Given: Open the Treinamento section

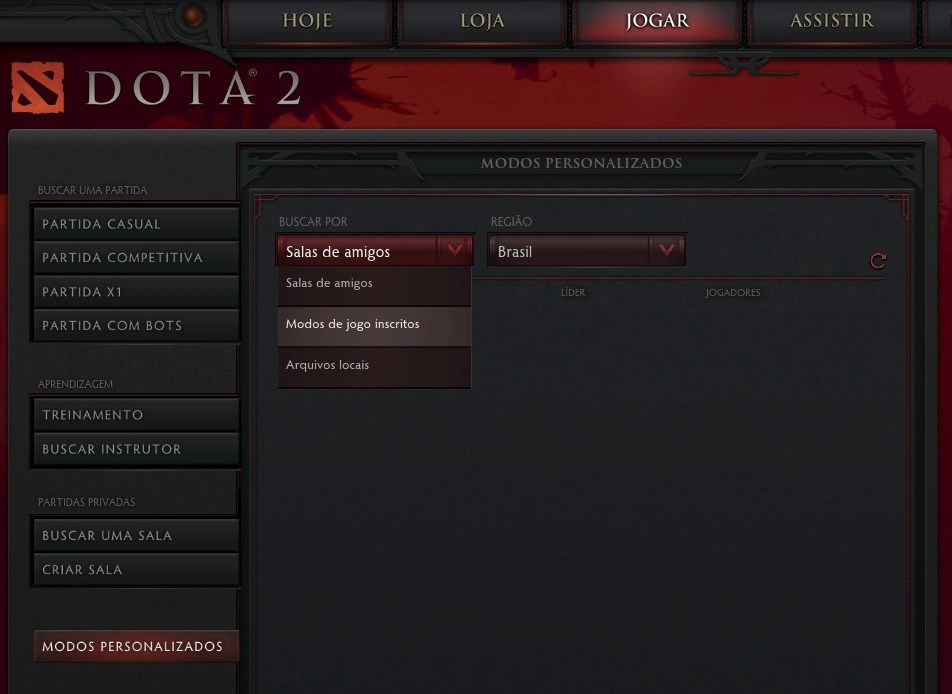Looking at the screenshot, I should [136, 415].
